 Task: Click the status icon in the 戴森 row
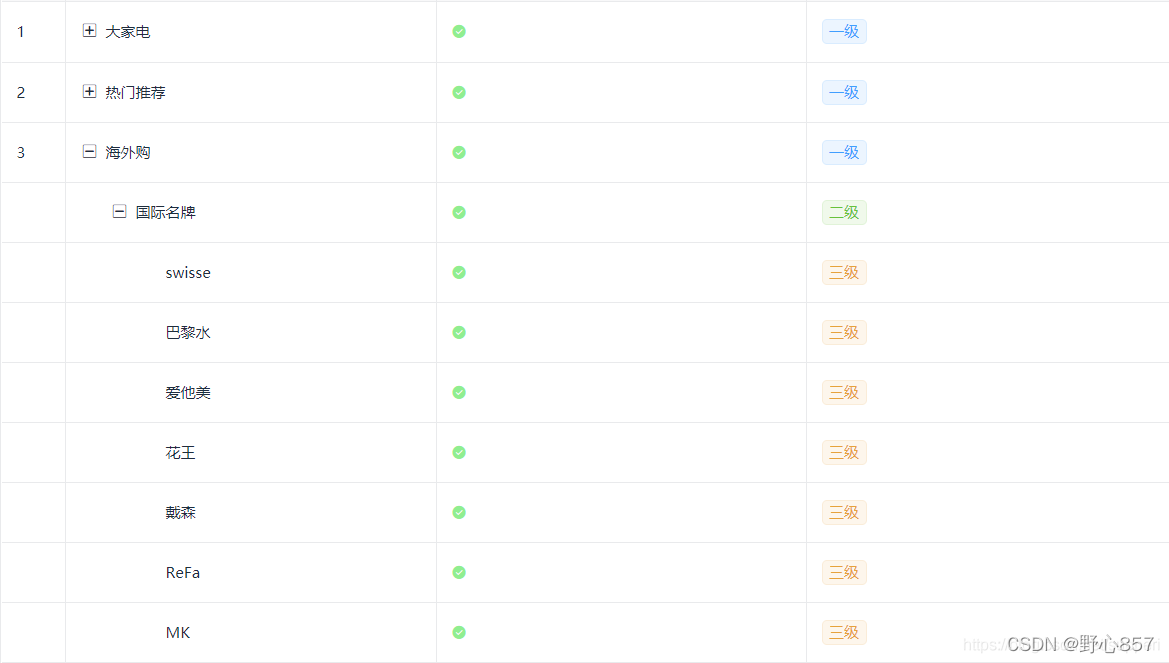pos(458,512)
